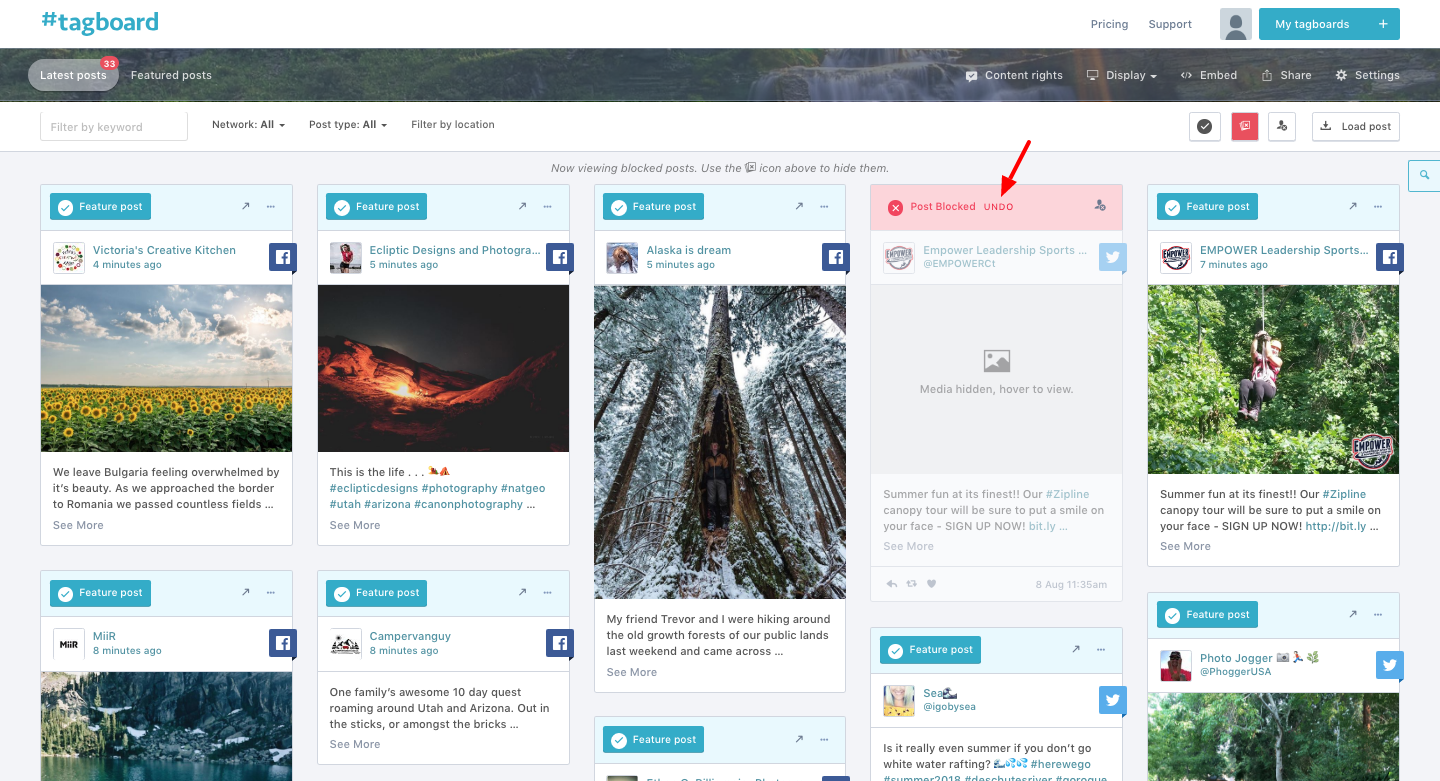1440x781 pixels.
Task: Click Facebook icon on MiiR post
Action: [283, 644]
